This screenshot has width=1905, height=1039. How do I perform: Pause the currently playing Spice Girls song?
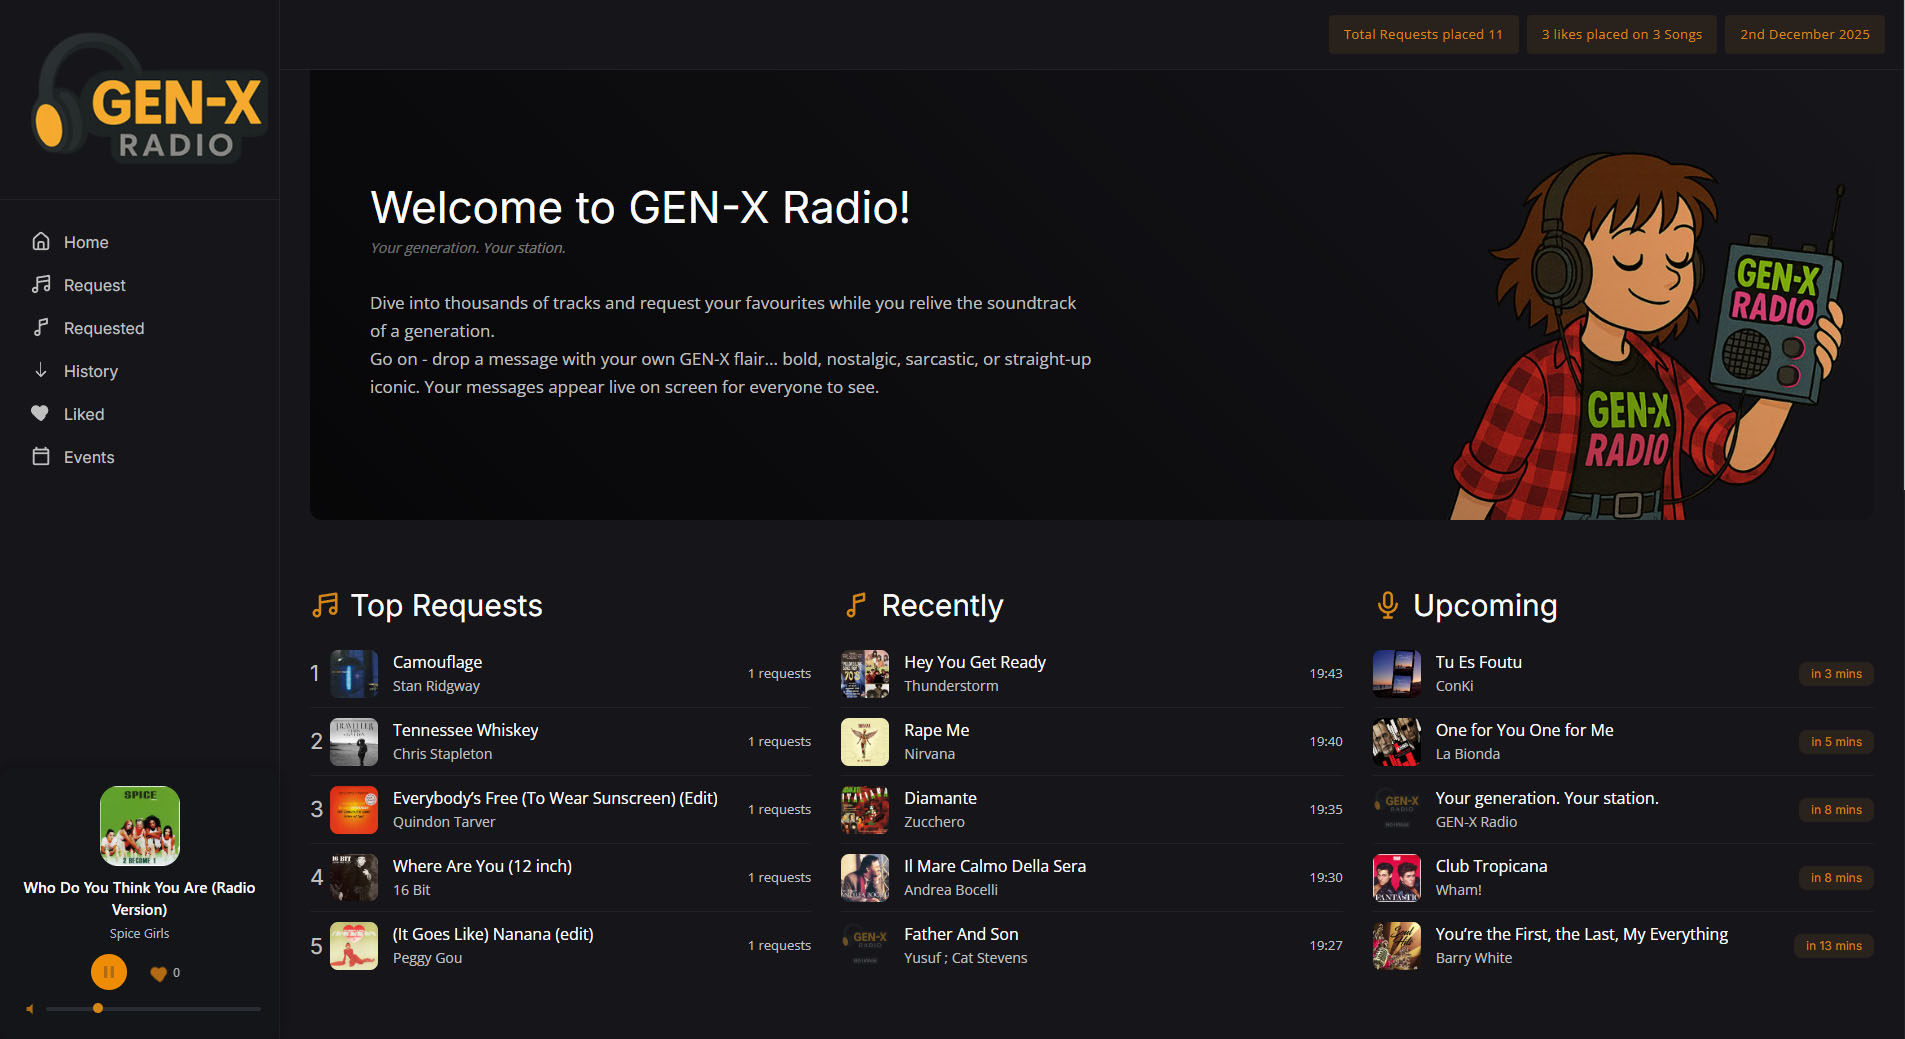[x=108, y=971]
